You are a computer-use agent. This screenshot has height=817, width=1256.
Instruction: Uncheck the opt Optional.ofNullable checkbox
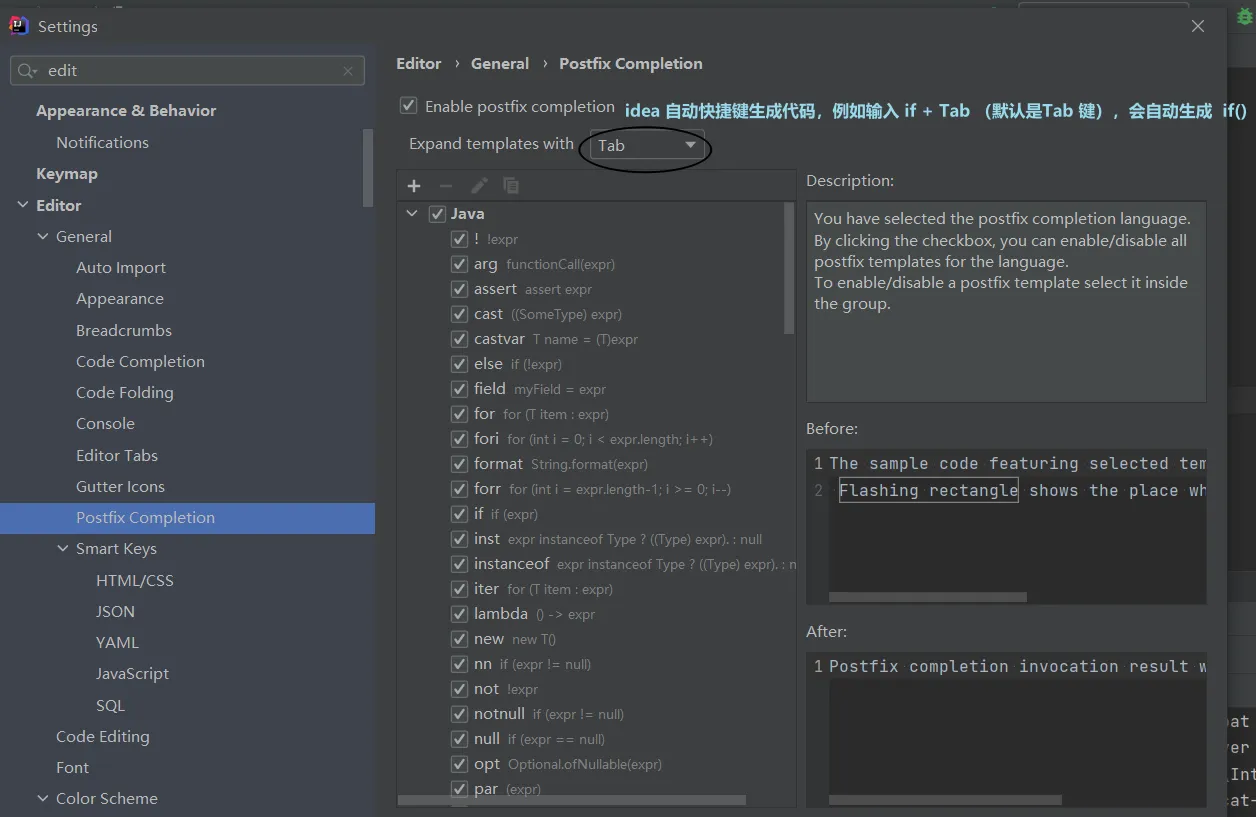click(x=459, y=764)
